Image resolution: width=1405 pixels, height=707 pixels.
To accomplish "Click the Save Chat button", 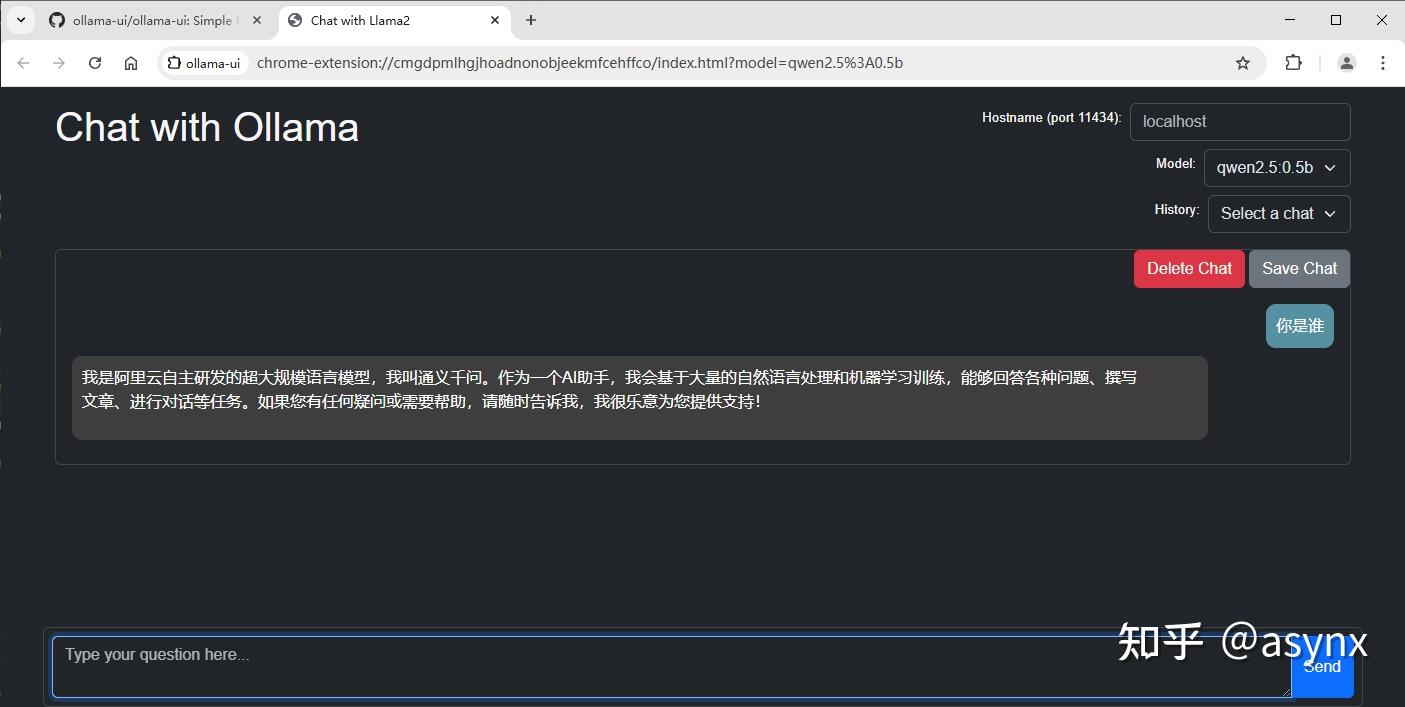I will [1299, 268].
